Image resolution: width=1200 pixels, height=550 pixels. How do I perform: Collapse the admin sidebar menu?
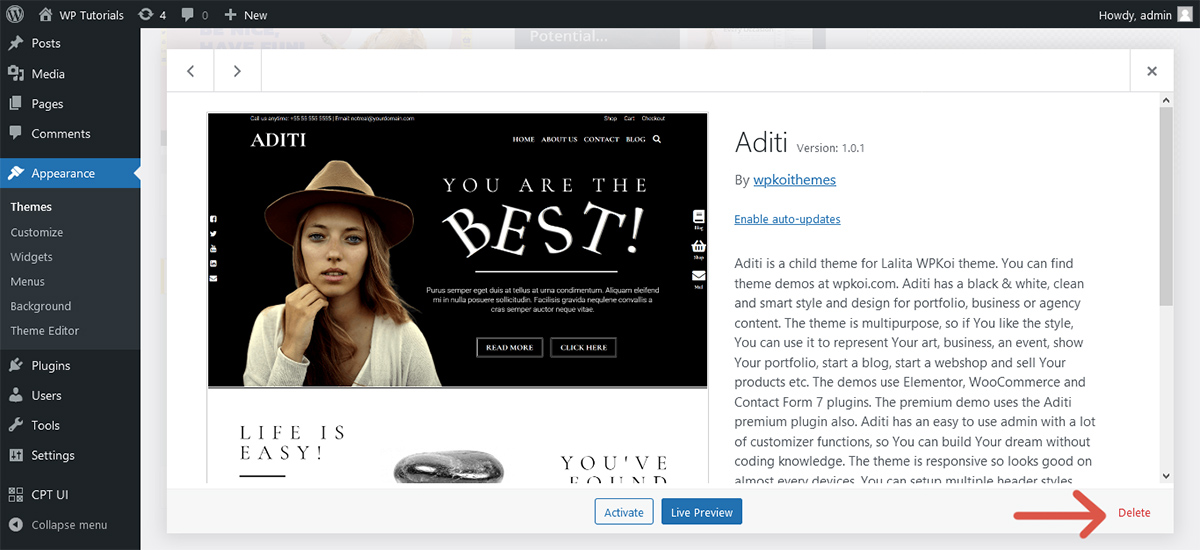pos(58,525)
